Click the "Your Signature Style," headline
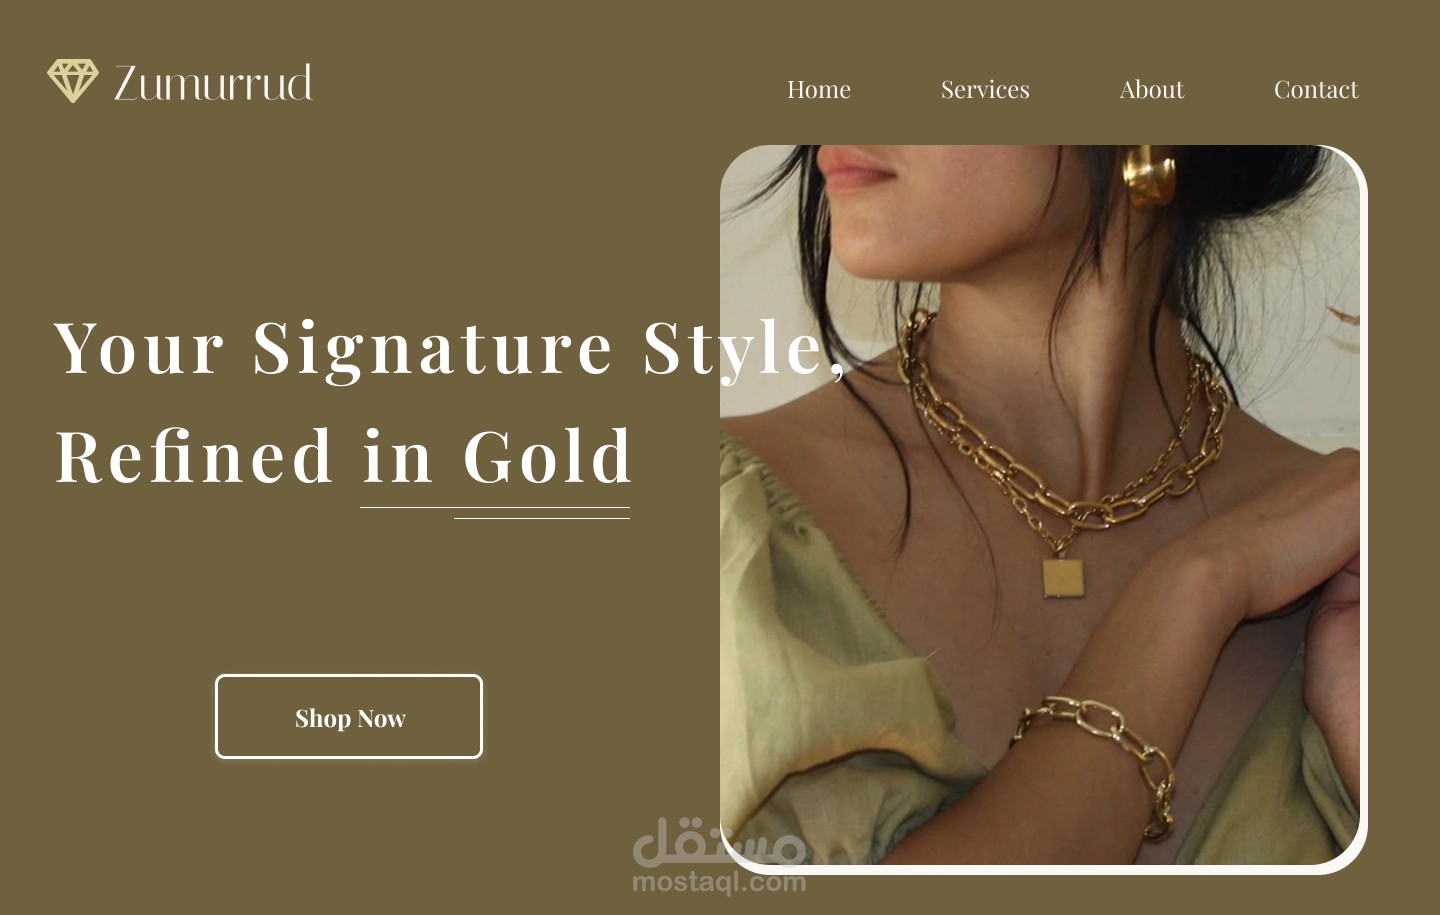This screenshot has width=1440, height=915. coord(449,348)
